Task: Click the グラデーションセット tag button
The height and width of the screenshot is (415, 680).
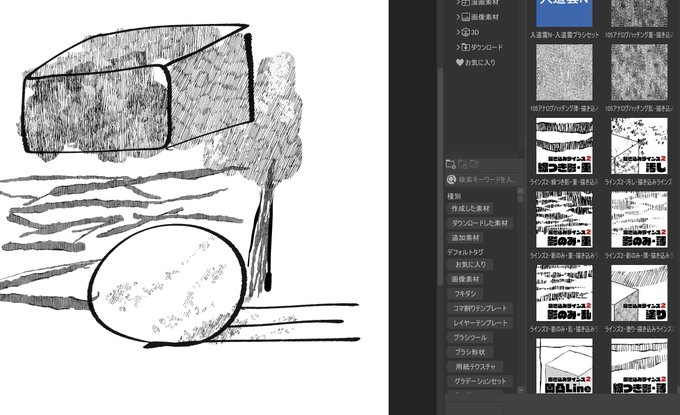Action: 480,382
